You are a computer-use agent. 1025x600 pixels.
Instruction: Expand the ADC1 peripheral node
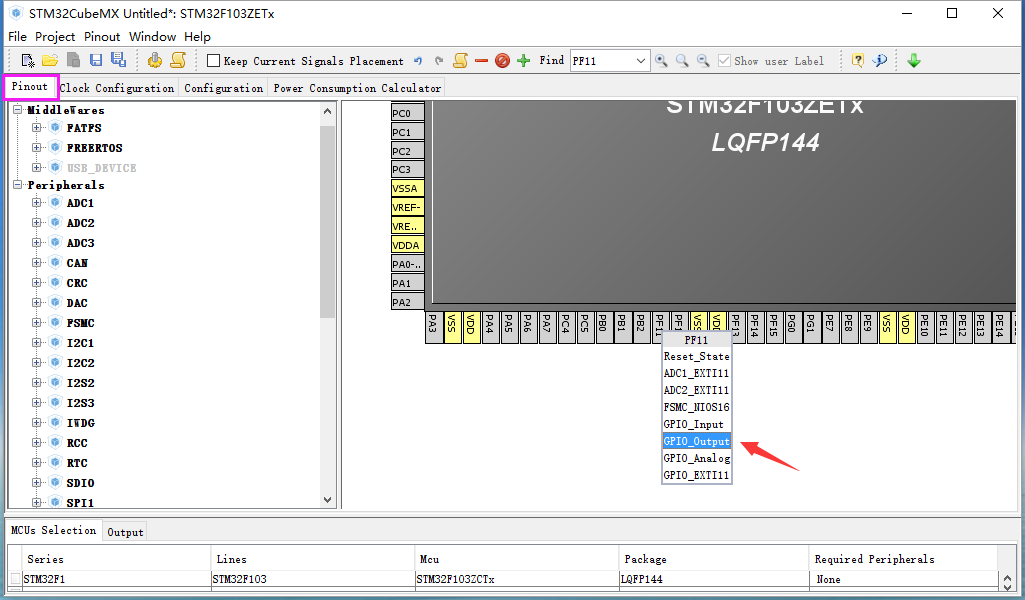tap(37, 203)
